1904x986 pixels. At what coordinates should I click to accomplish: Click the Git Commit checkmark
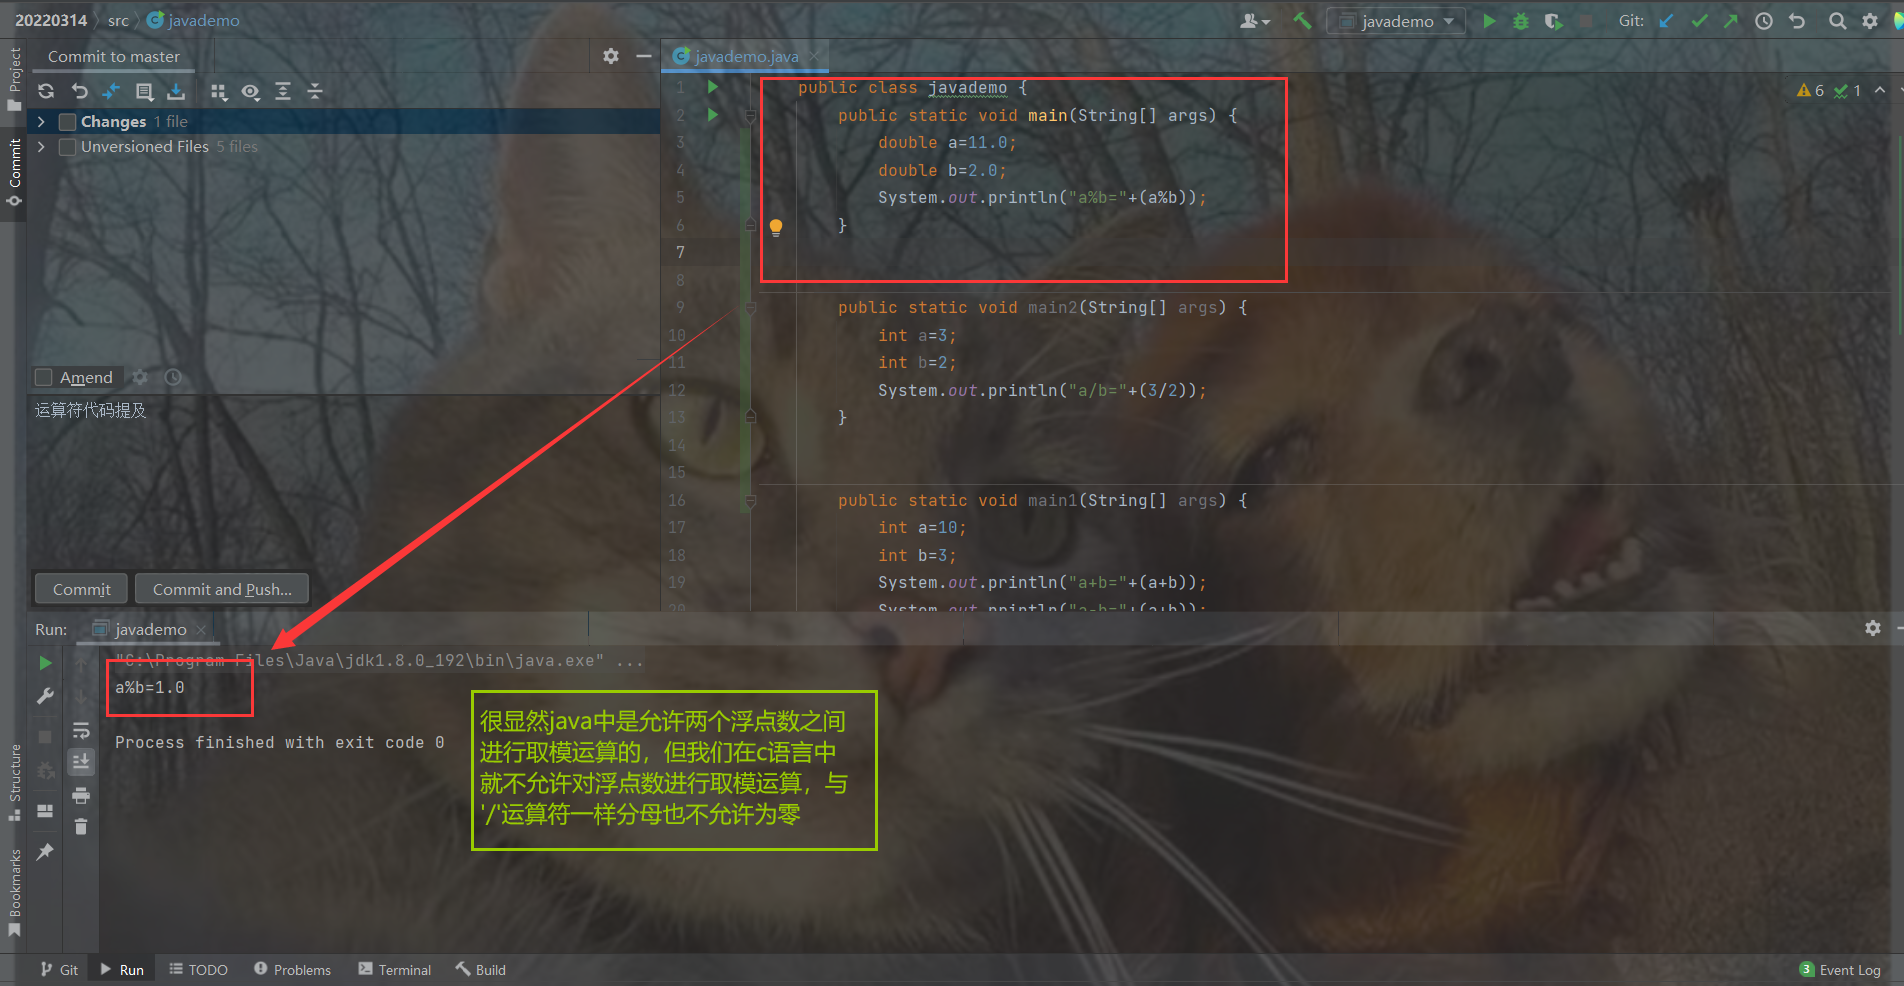(x=1699, y=21)
